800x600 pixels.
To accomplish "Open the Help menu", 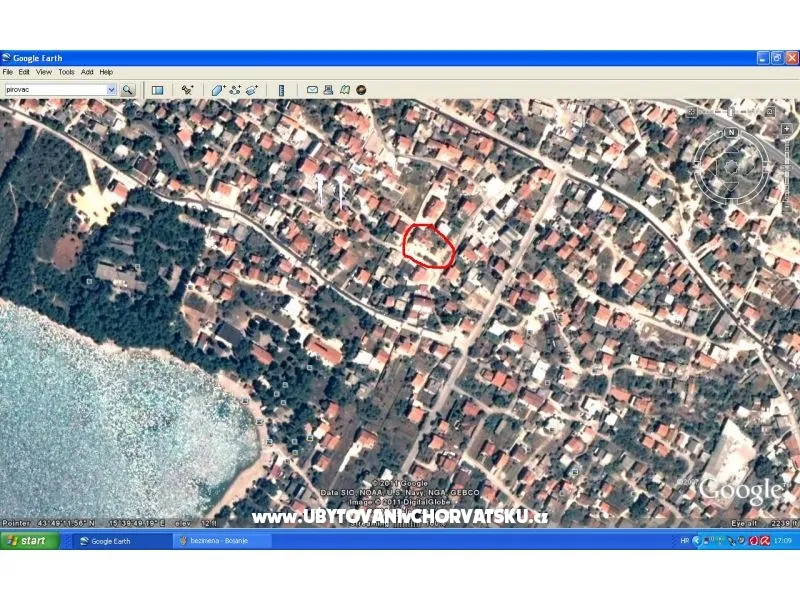I will coord(106,72).
